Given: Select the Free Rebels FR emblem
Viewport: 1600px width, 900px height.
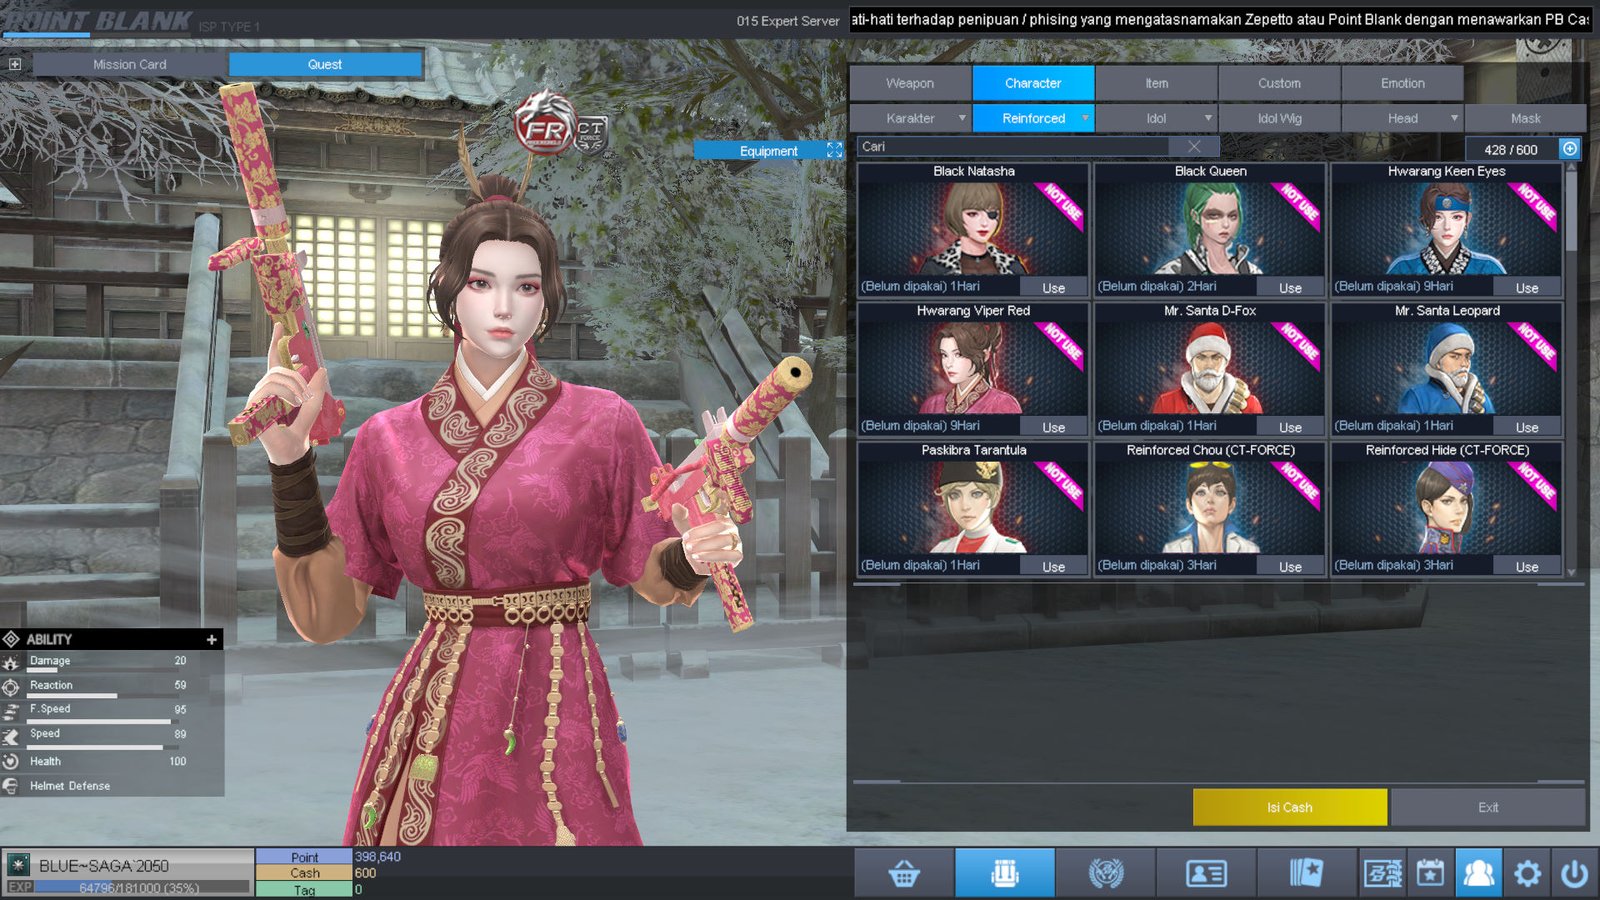Looking at the screenshot, I should coord(544,127).
